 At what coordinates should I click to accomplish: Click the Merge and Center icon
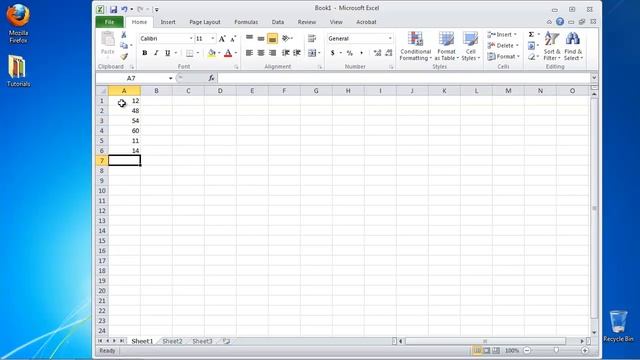point(312,53)
